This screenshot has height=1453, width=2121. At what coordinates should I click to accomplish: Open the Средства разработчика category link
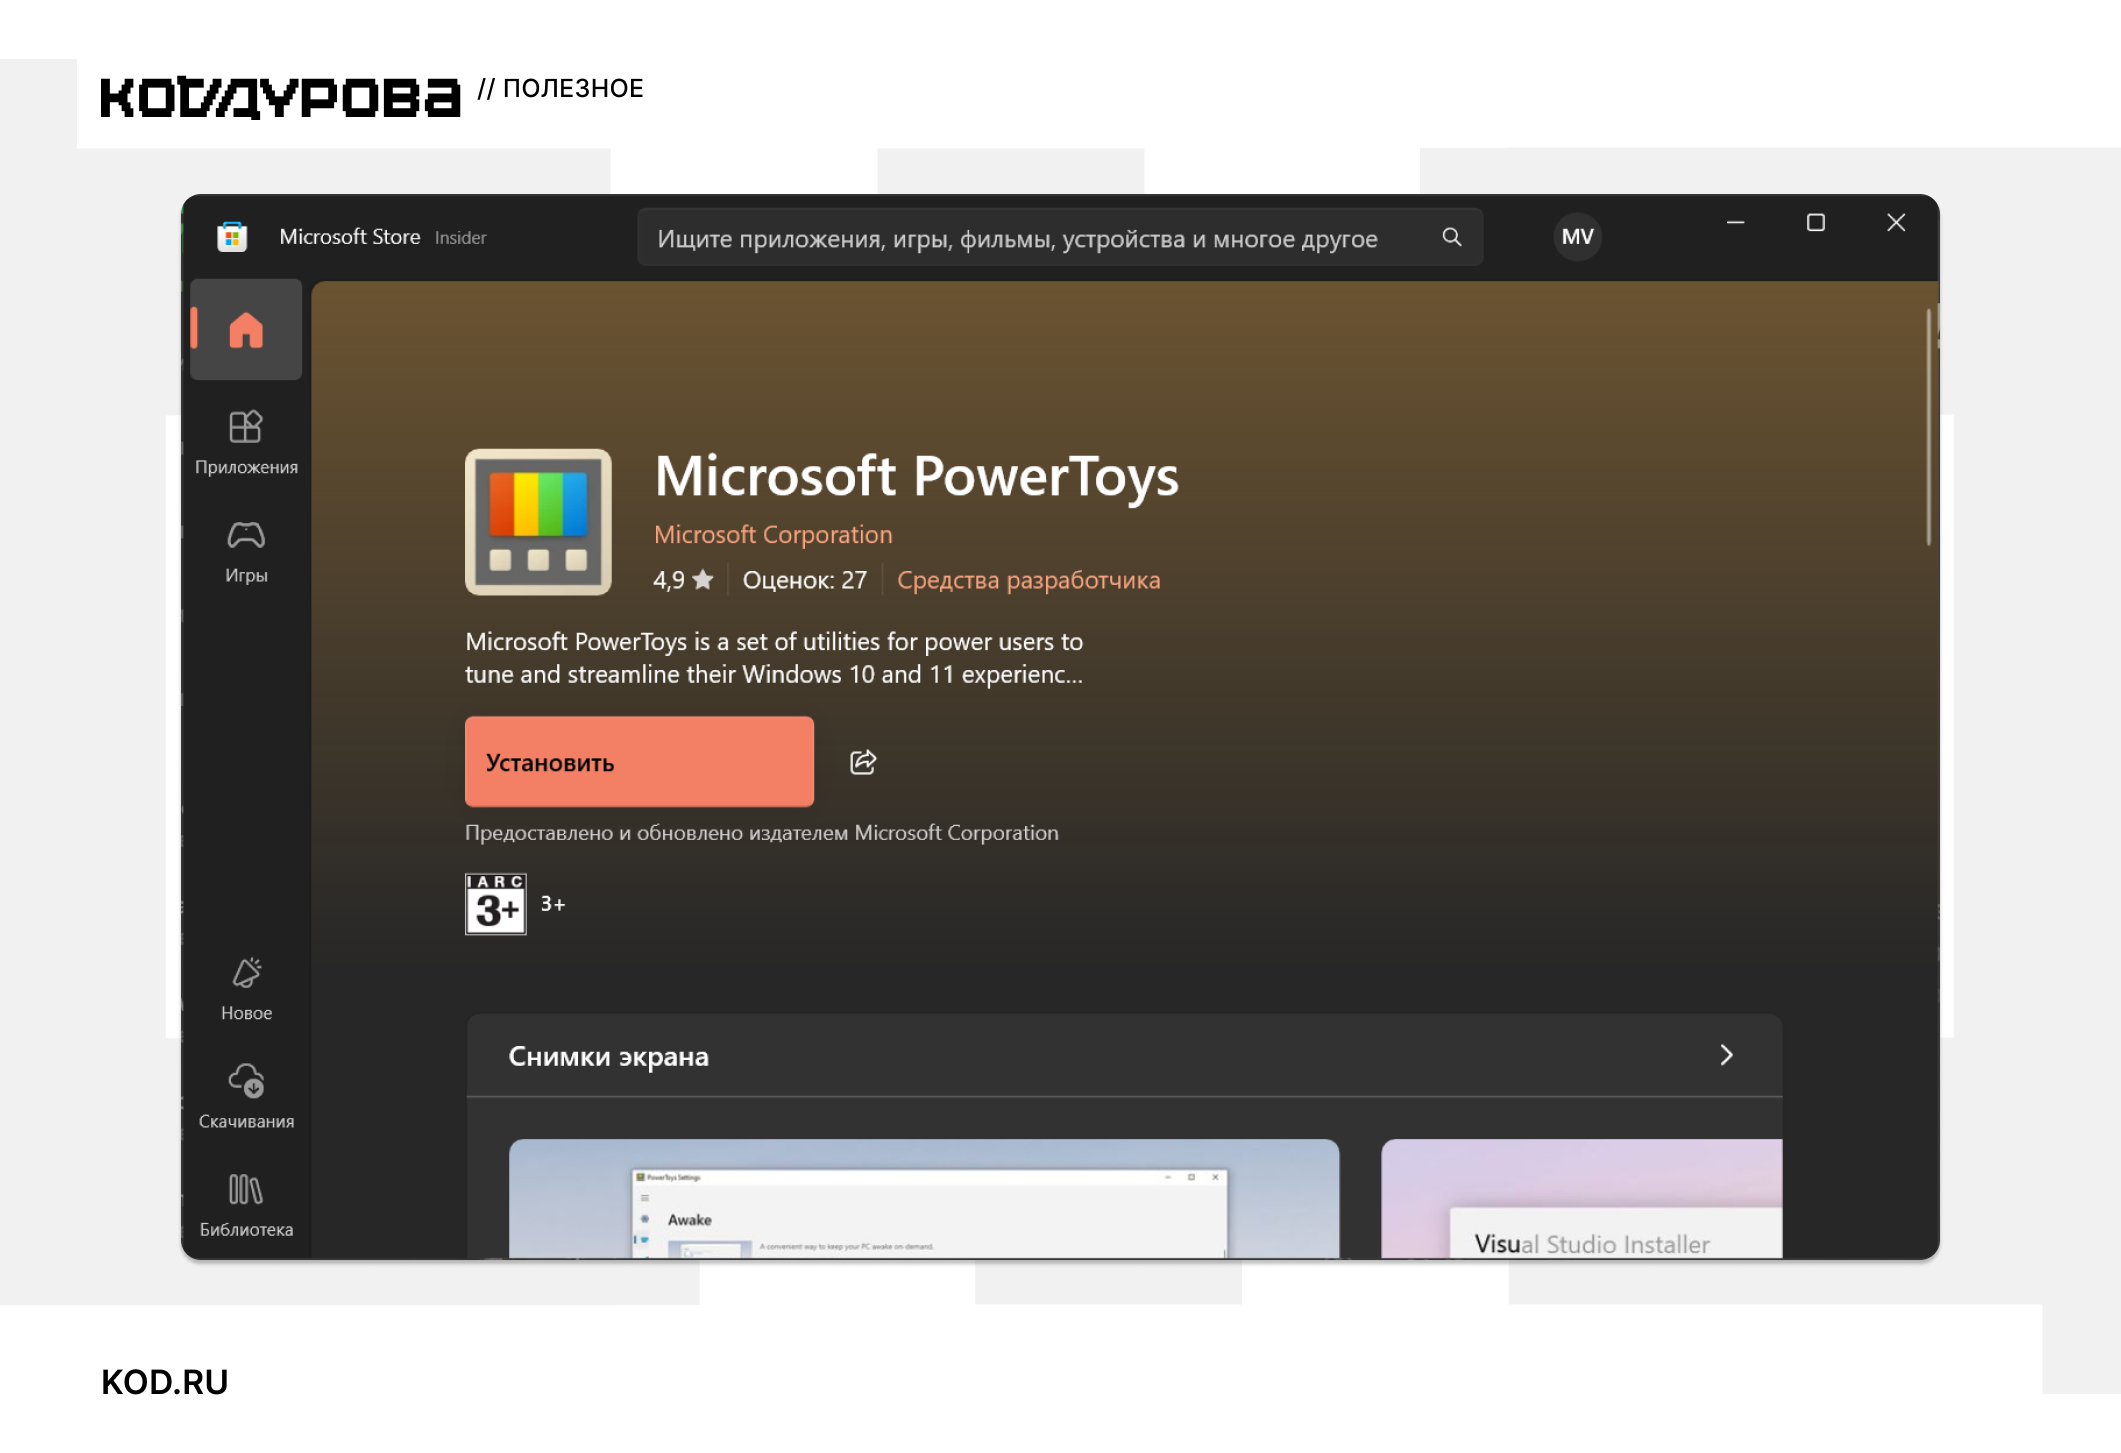pos(1028,580)
